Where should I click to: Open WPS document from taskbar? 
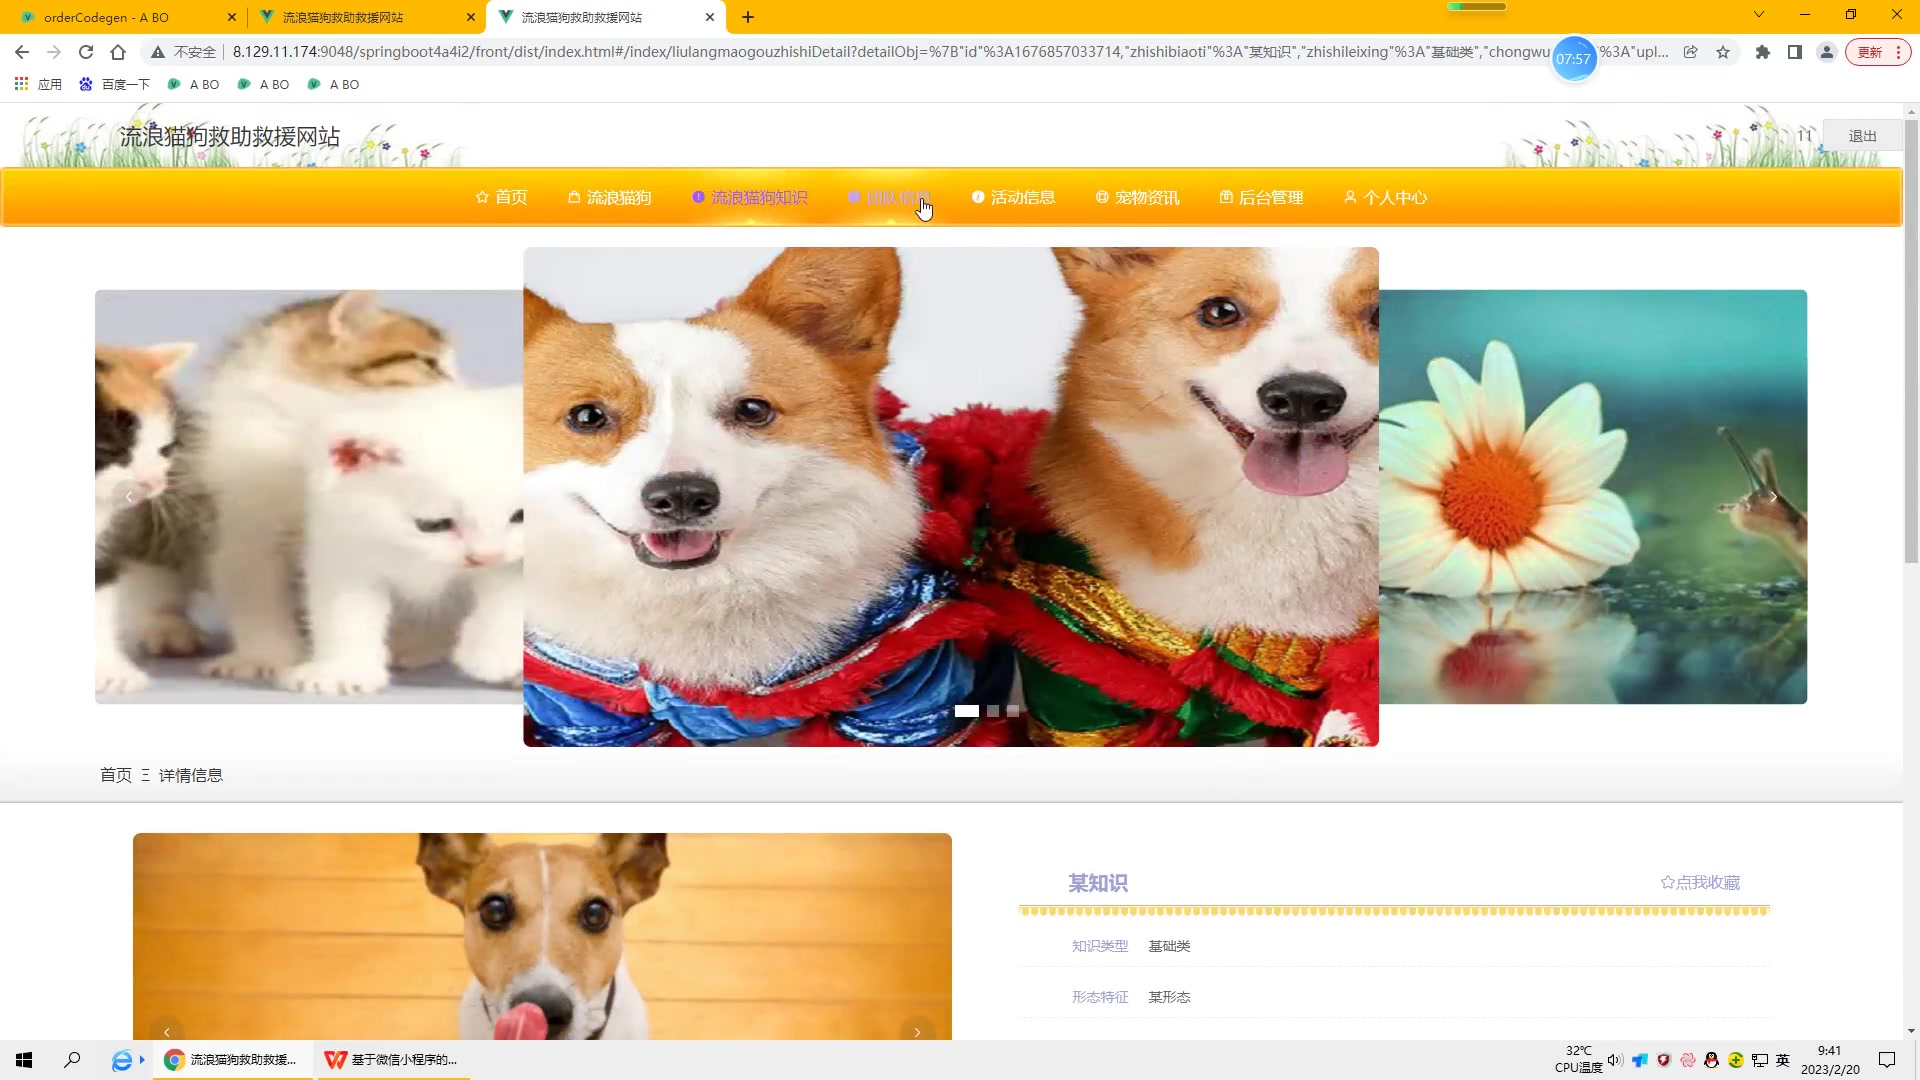tap(392, 1060)
